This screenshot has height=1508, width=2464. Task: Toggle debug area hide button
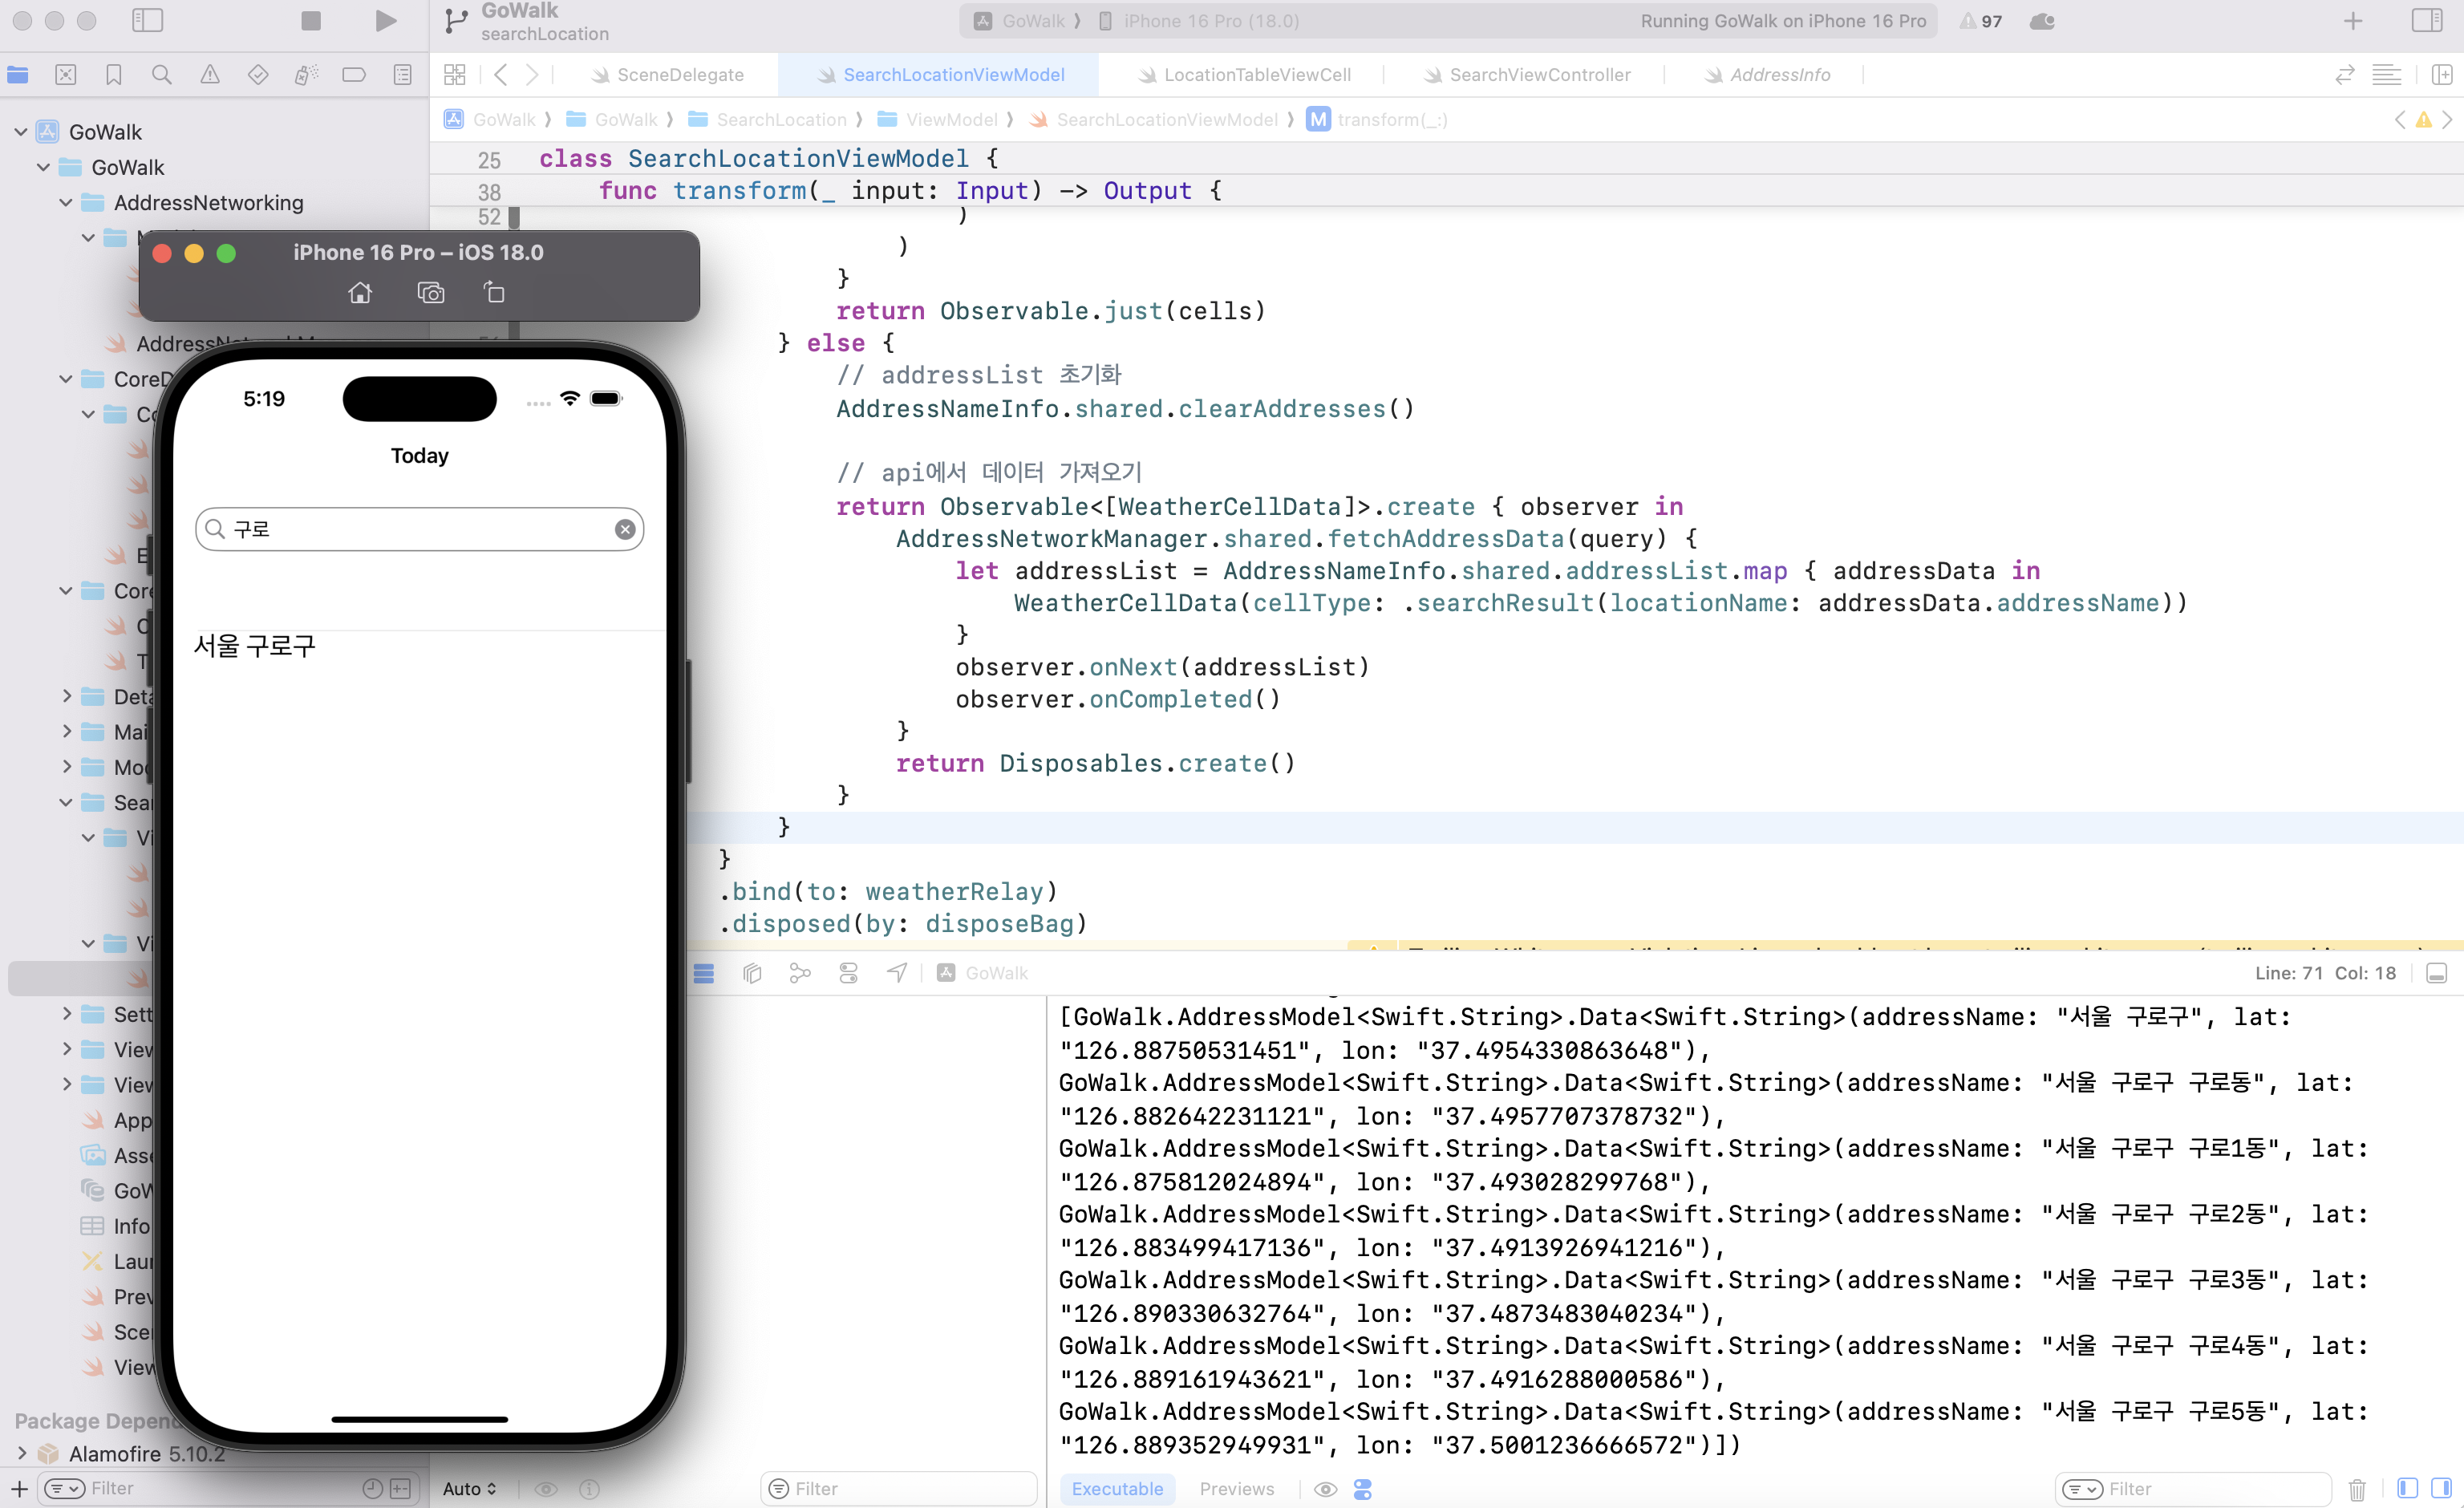[x=2436, y=974]
